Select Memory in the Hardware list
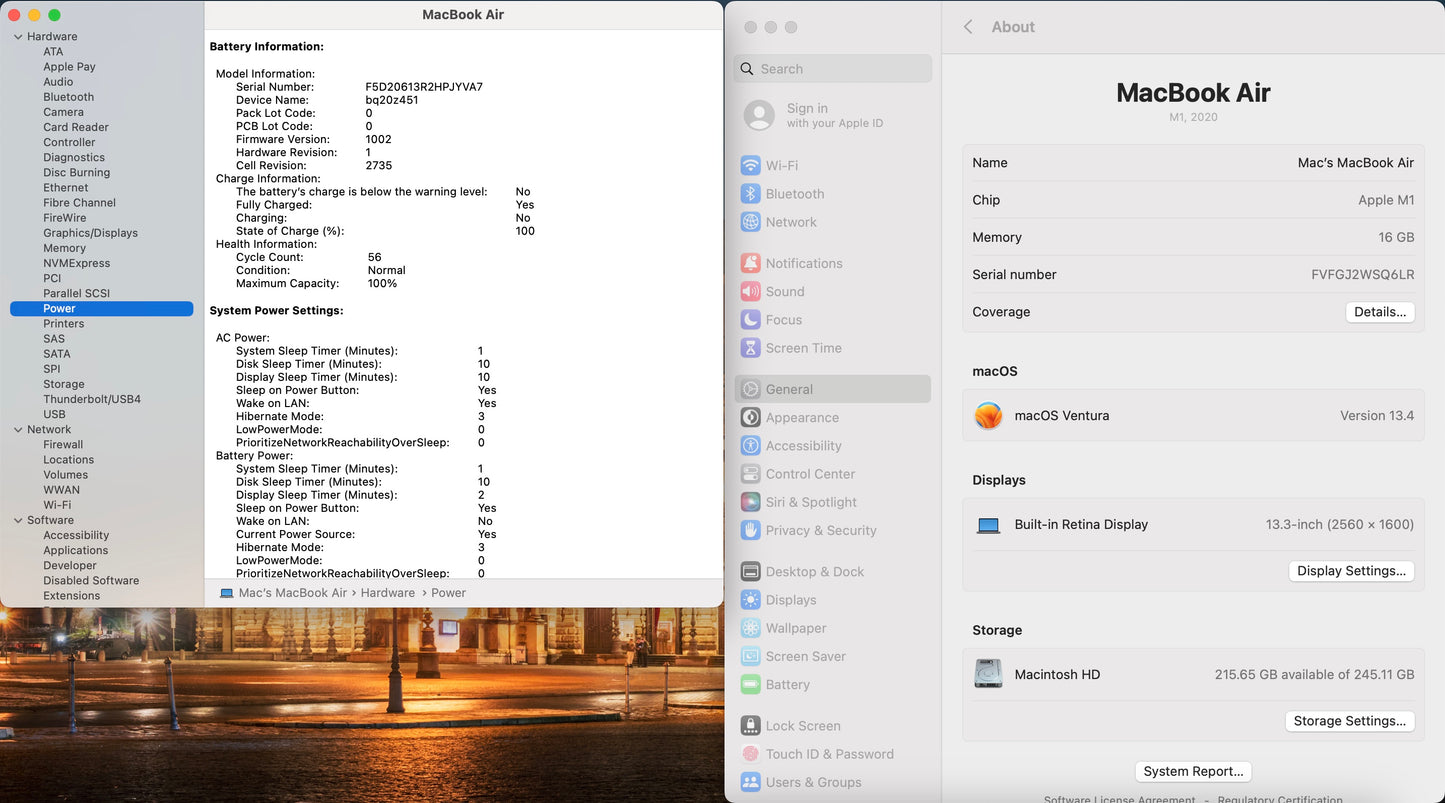Viewport: 1445px width, 803px height. point(64,248)
